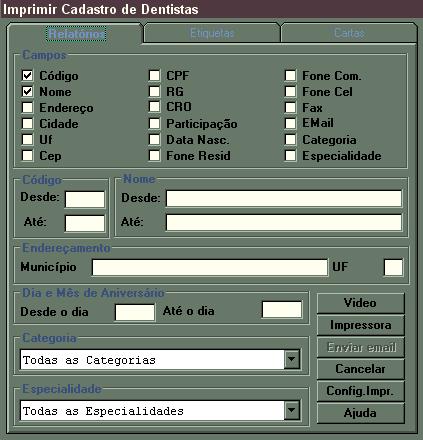Focus the Código Até input field
This screenshot has height=440, width=423.
[85, 223]
